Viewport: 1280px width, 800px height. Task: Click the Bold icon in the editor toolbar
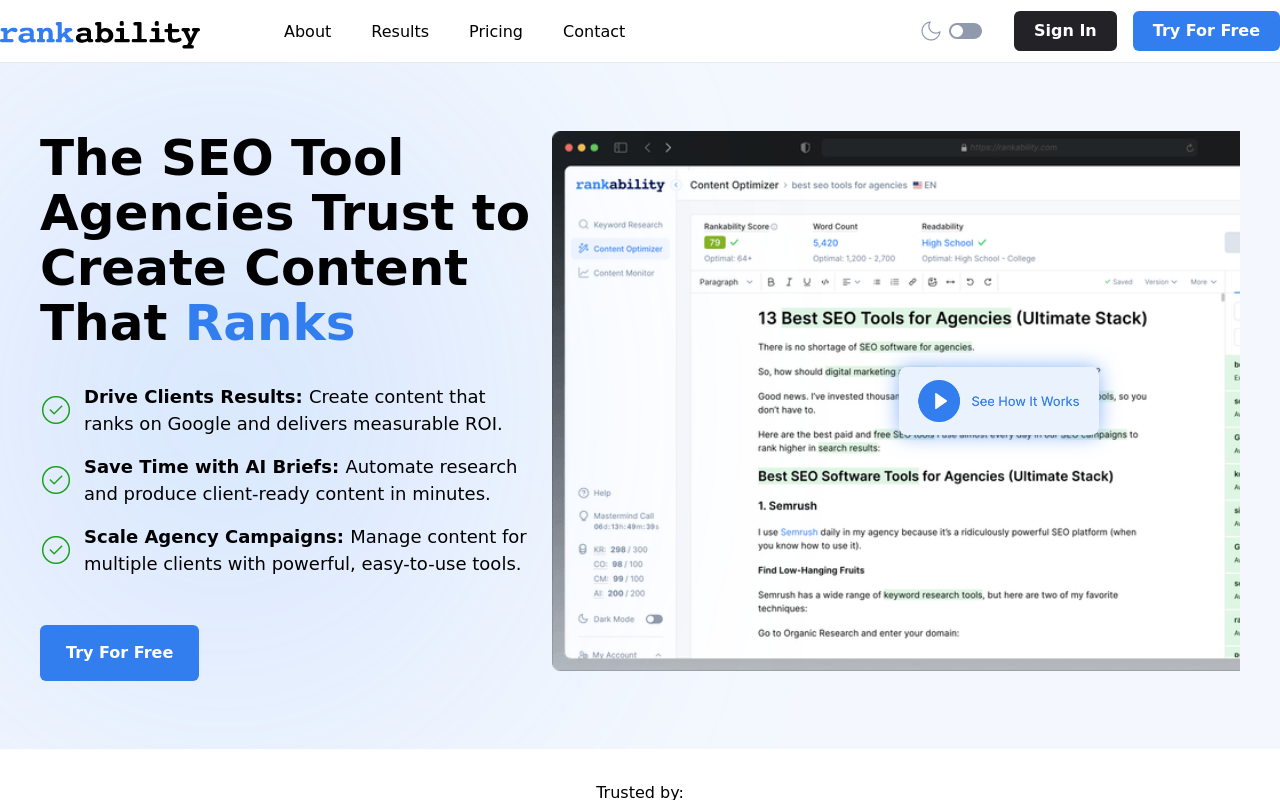(772, 282)
